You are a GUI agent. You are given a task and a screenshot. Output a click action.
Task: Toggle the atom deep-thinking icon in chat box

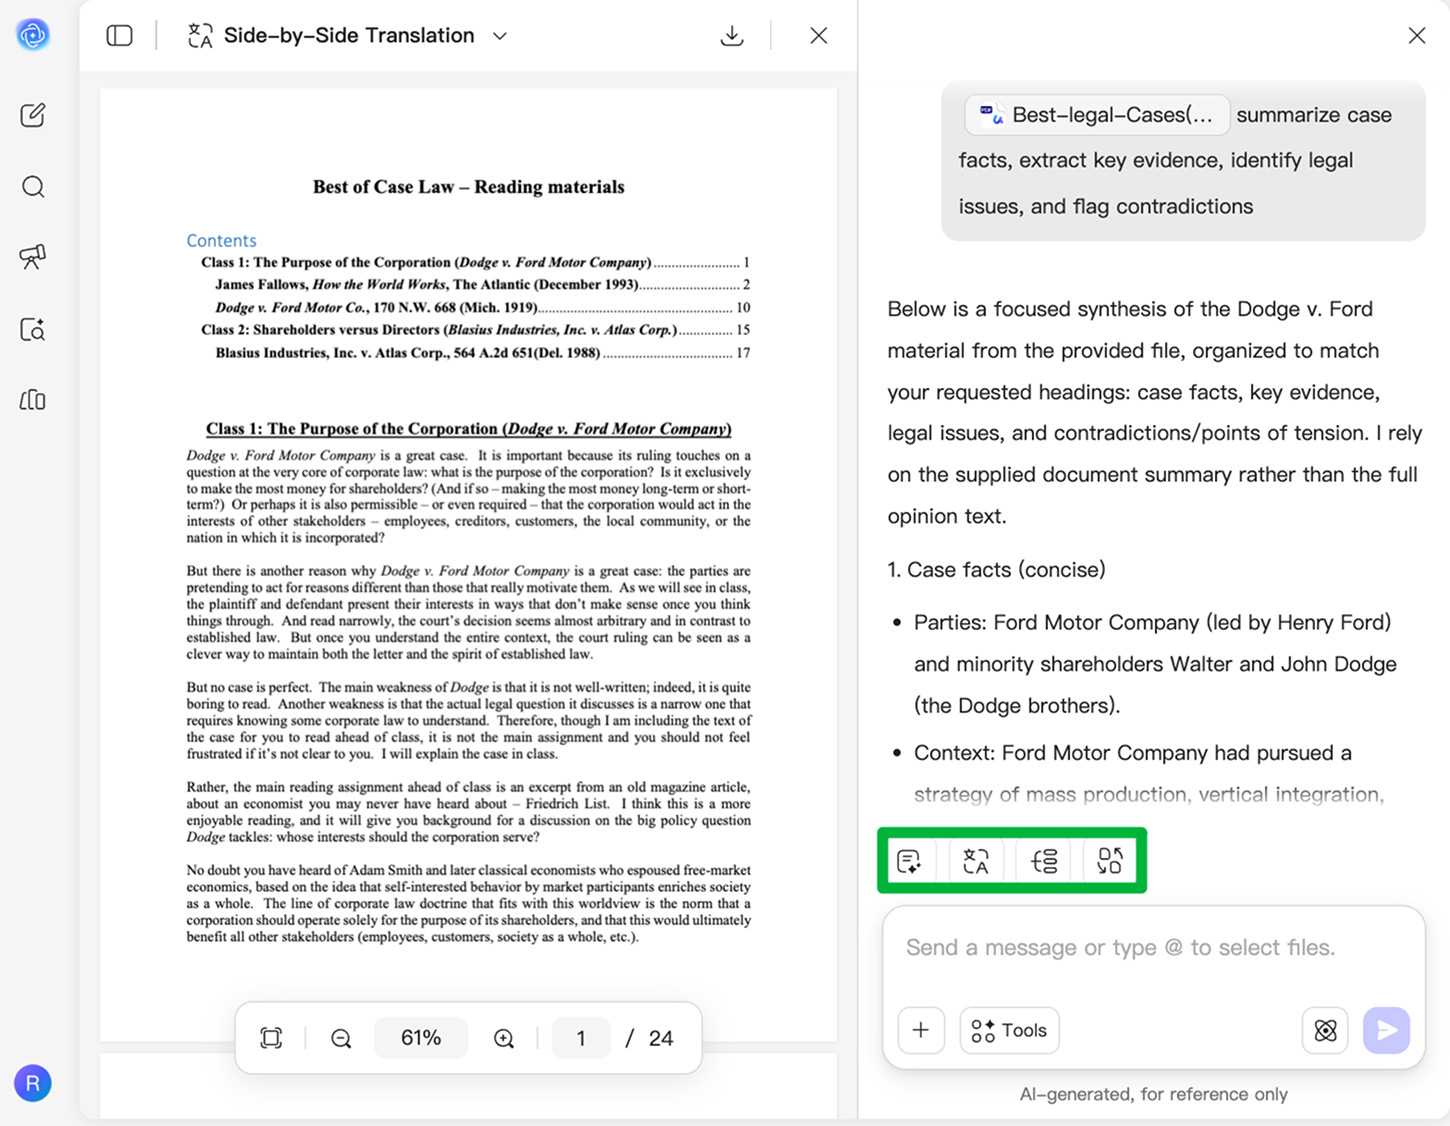(1325, 1030)
